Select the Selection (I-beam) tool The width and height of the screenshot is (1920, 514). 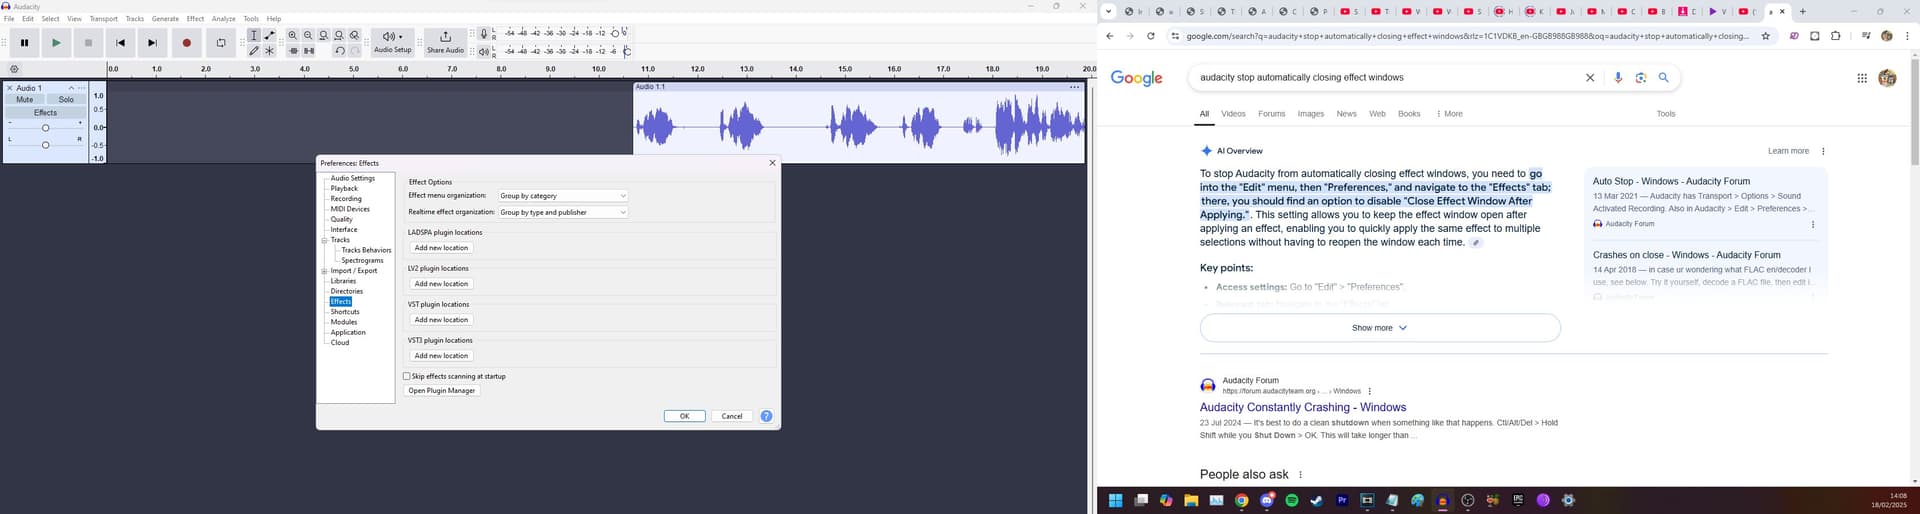[x=254, y=35]
